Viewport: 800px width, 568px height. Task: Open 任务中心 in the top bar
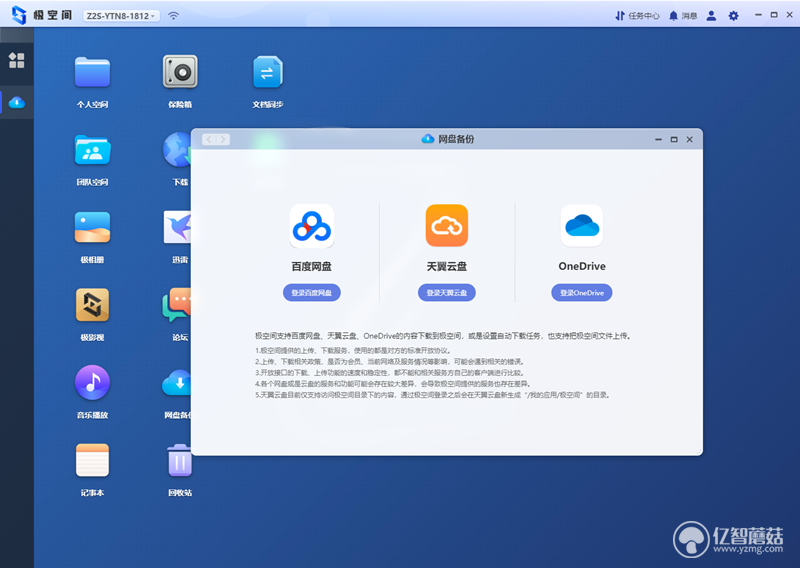(x=637, y=16)
